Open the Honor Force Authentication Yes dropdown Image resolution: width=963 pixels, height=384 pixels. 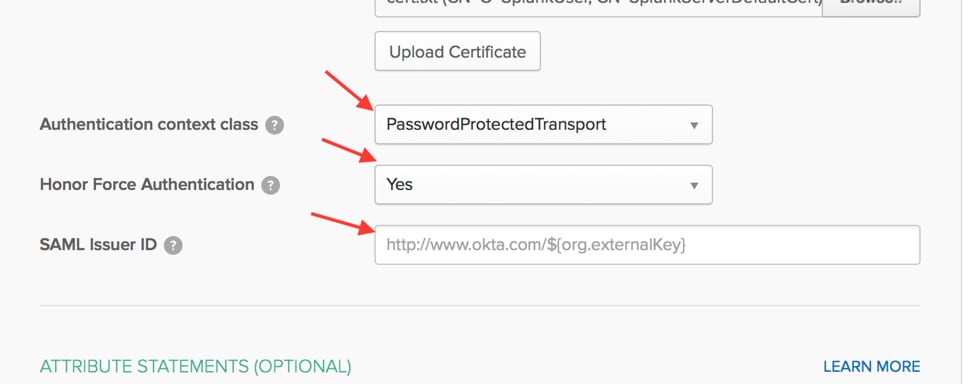point(544,184)
